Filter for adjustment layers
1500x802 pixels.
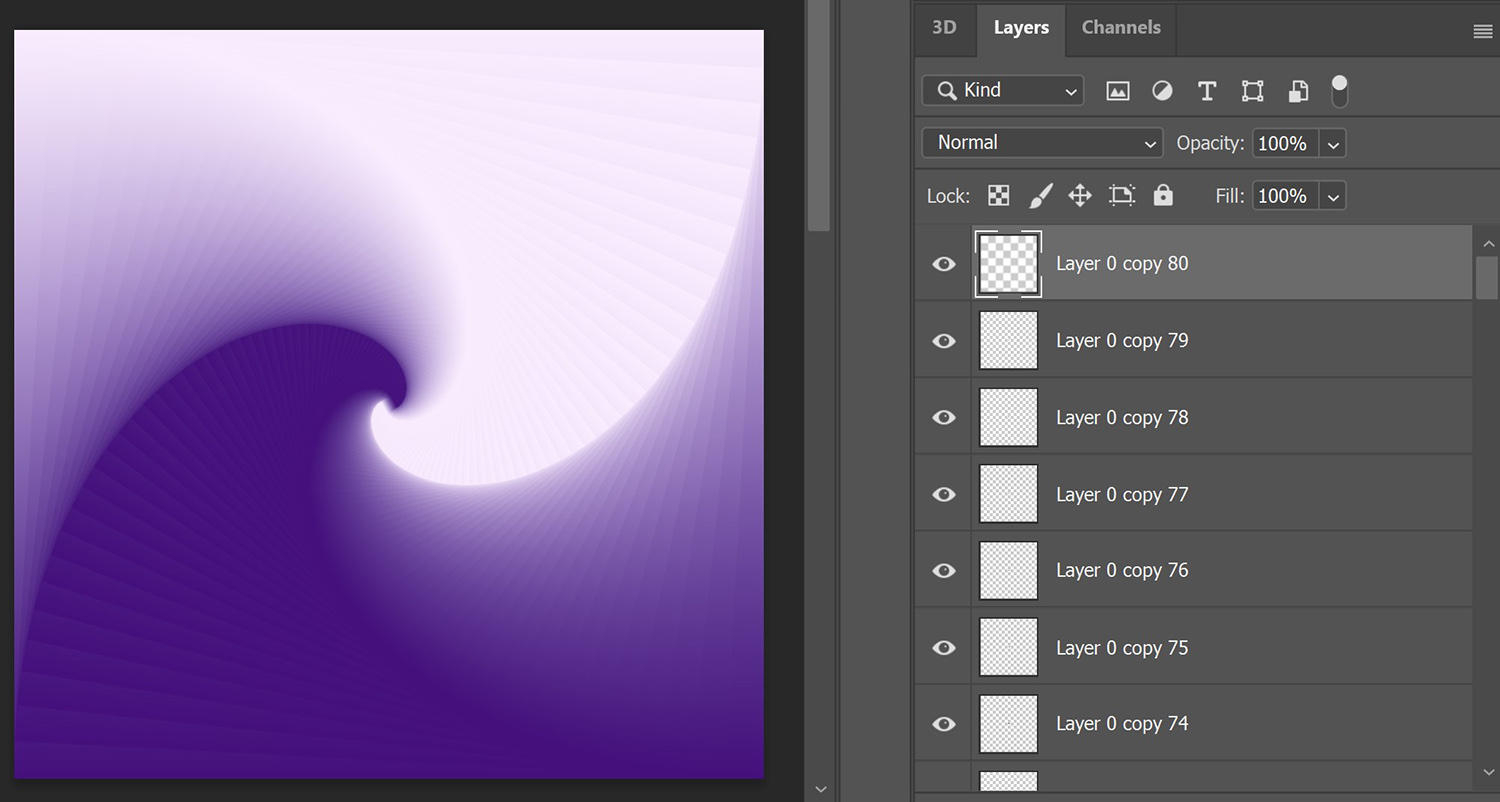1162,91
